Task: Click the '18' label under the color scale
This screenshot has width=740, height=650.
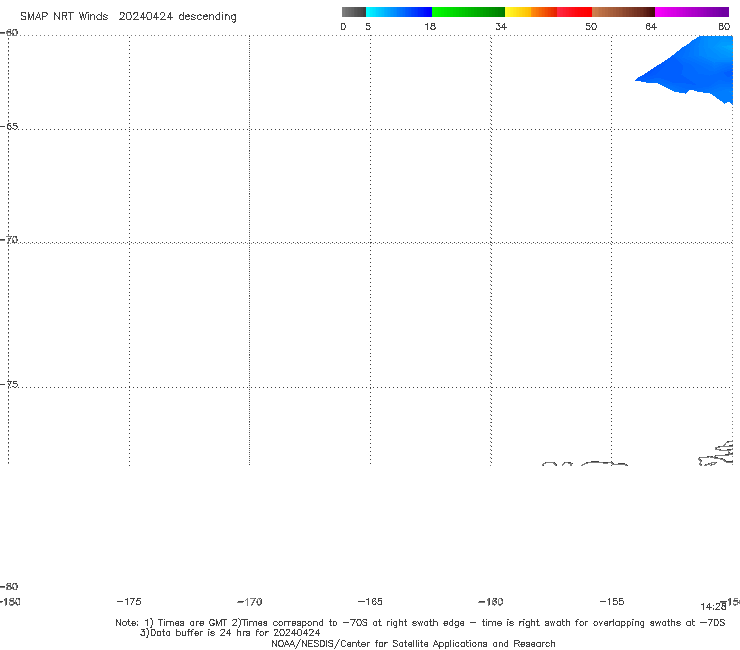Action: [430, 26]
